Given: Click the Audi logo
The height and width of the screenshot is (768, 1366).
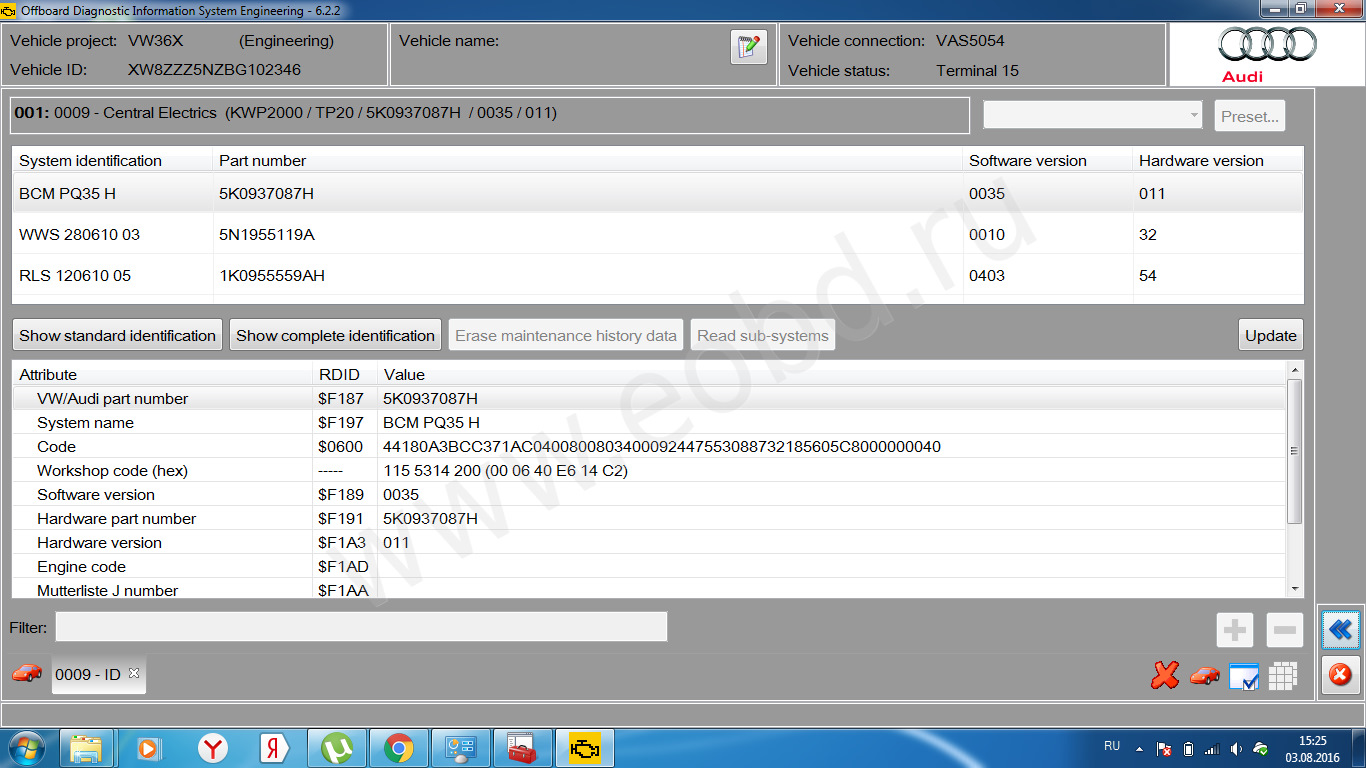Looking at the screenshot, I should coord(1267,54).
